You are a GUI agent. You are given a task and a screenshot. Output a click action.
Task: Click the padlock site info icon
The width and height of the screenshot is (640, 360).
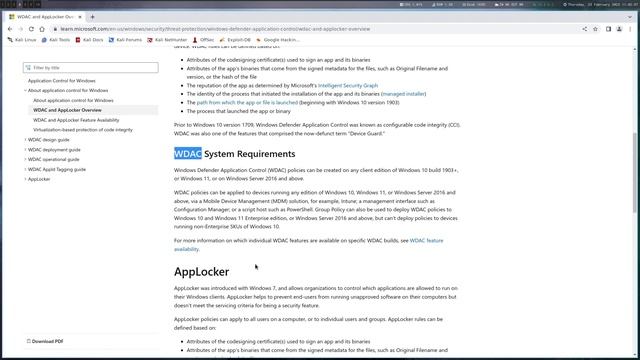pos(56,29)
